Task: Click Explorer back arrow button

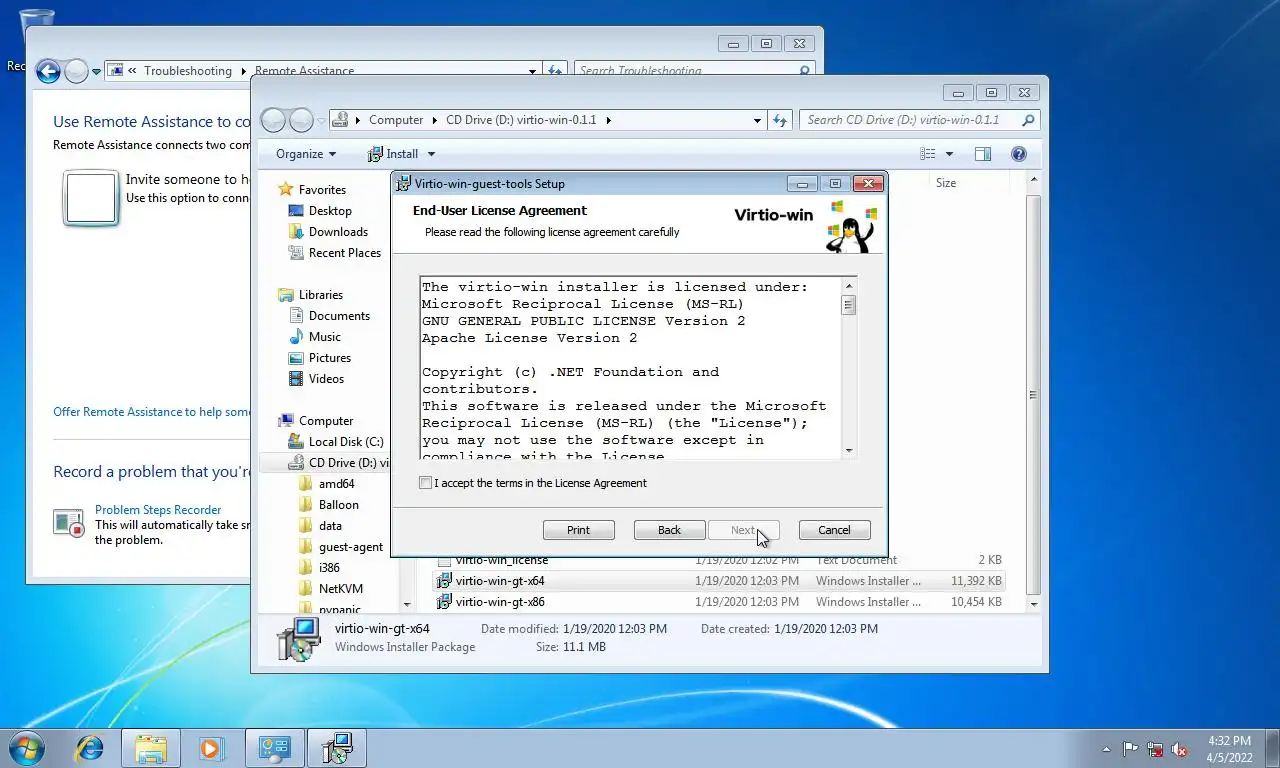Action: pyautogui.click(x=273, y=120)
